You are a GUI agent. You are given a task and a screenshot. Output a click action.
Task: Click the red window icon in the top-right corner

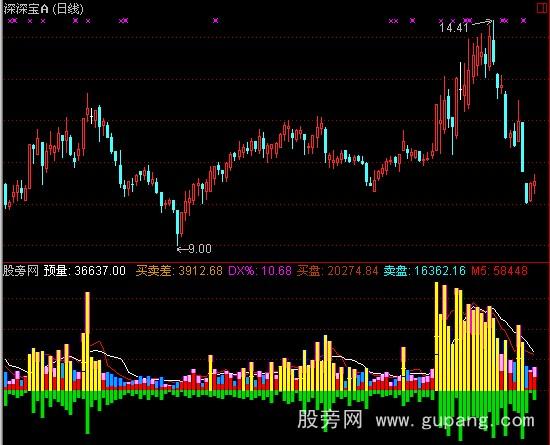542,8
